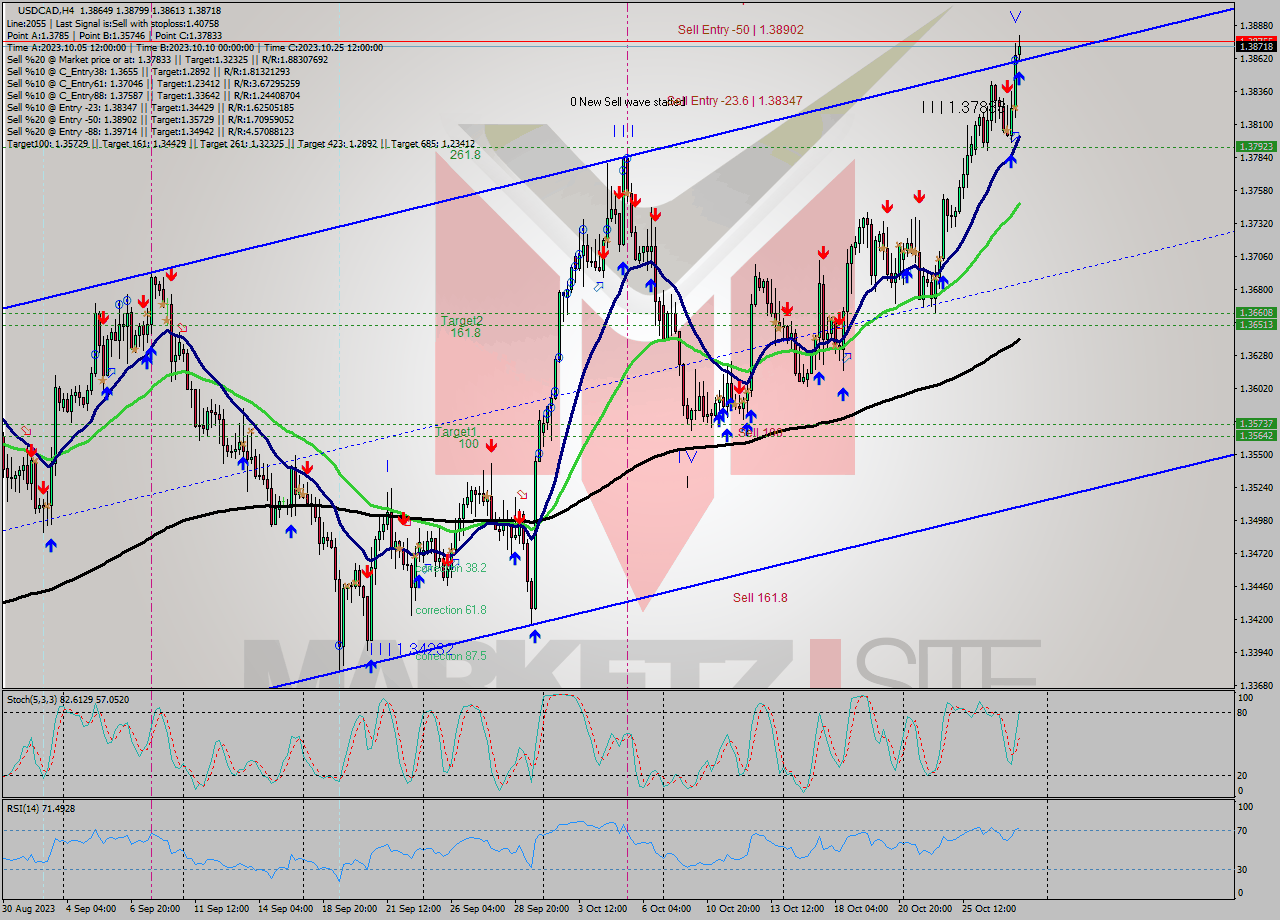The image size is (1280, 920).
Task: Click the Target100 through Target 685 summary line
Action: (x=240, y=144)
